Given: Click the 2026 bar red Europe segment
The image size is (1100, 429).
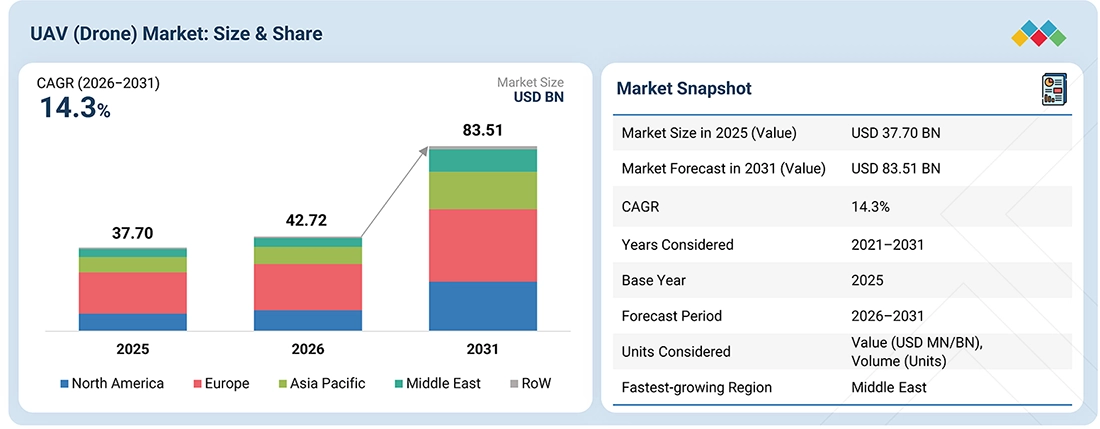Looking at the screenshot, I should pos(307,287).
